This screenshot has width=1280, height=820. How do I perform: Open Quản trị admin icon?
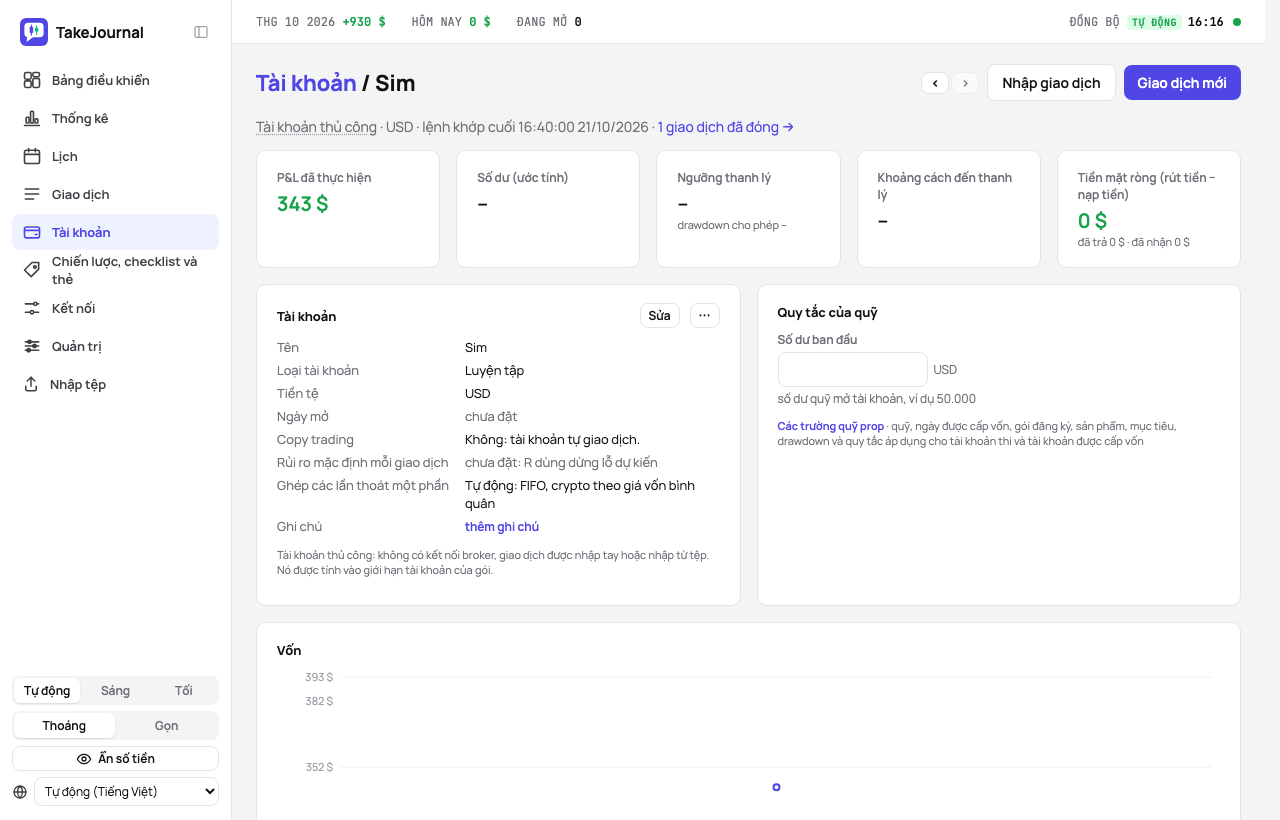click(32, 346)
